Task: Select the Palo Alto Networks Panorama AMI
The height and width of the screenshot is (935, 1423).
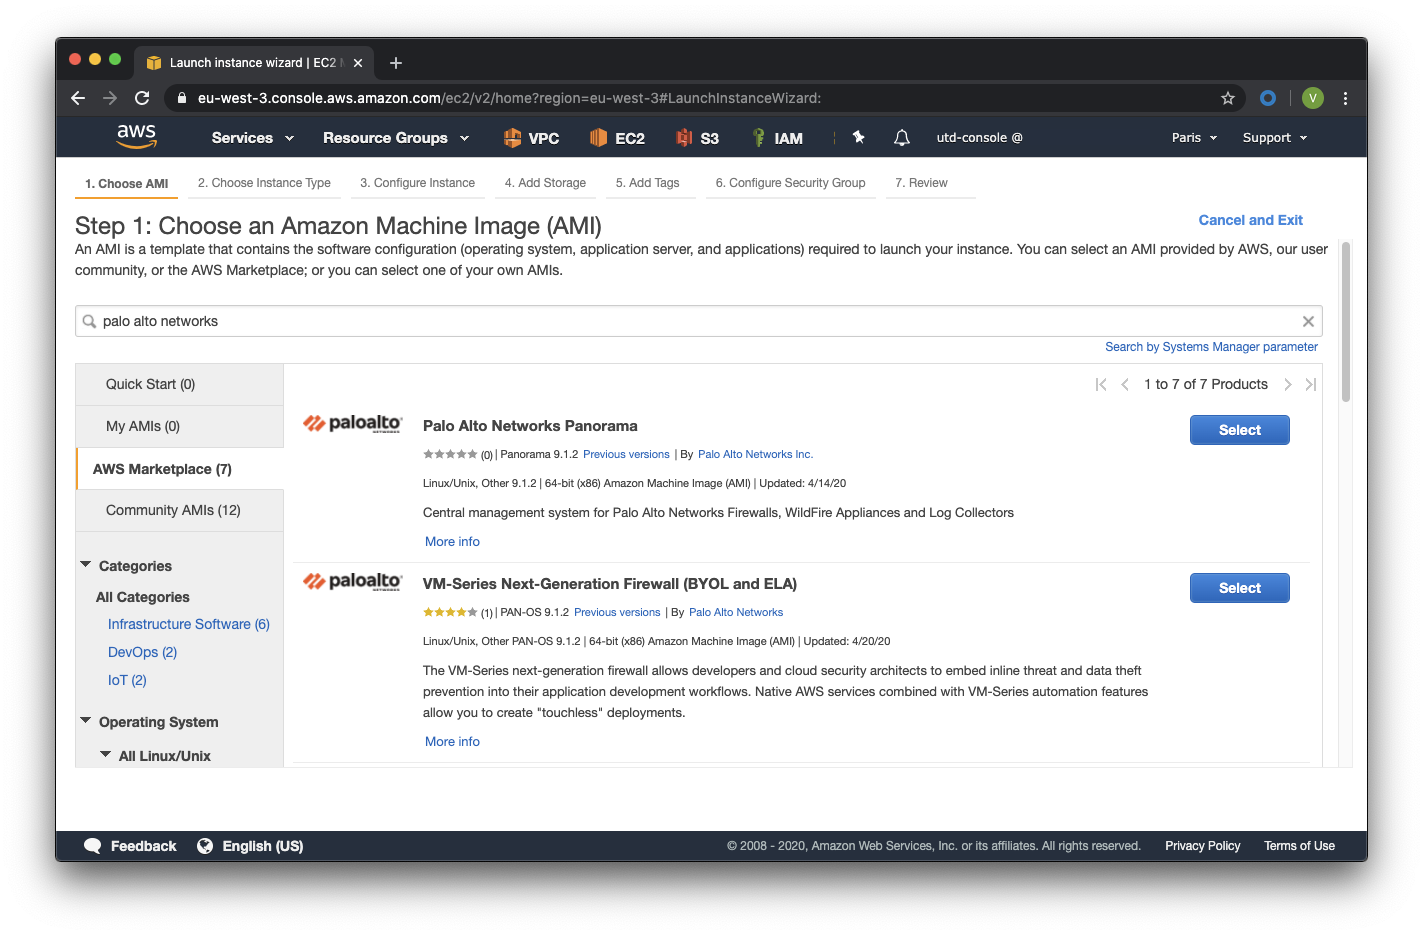Action: pyautogui.click(x=1240, y=430)
